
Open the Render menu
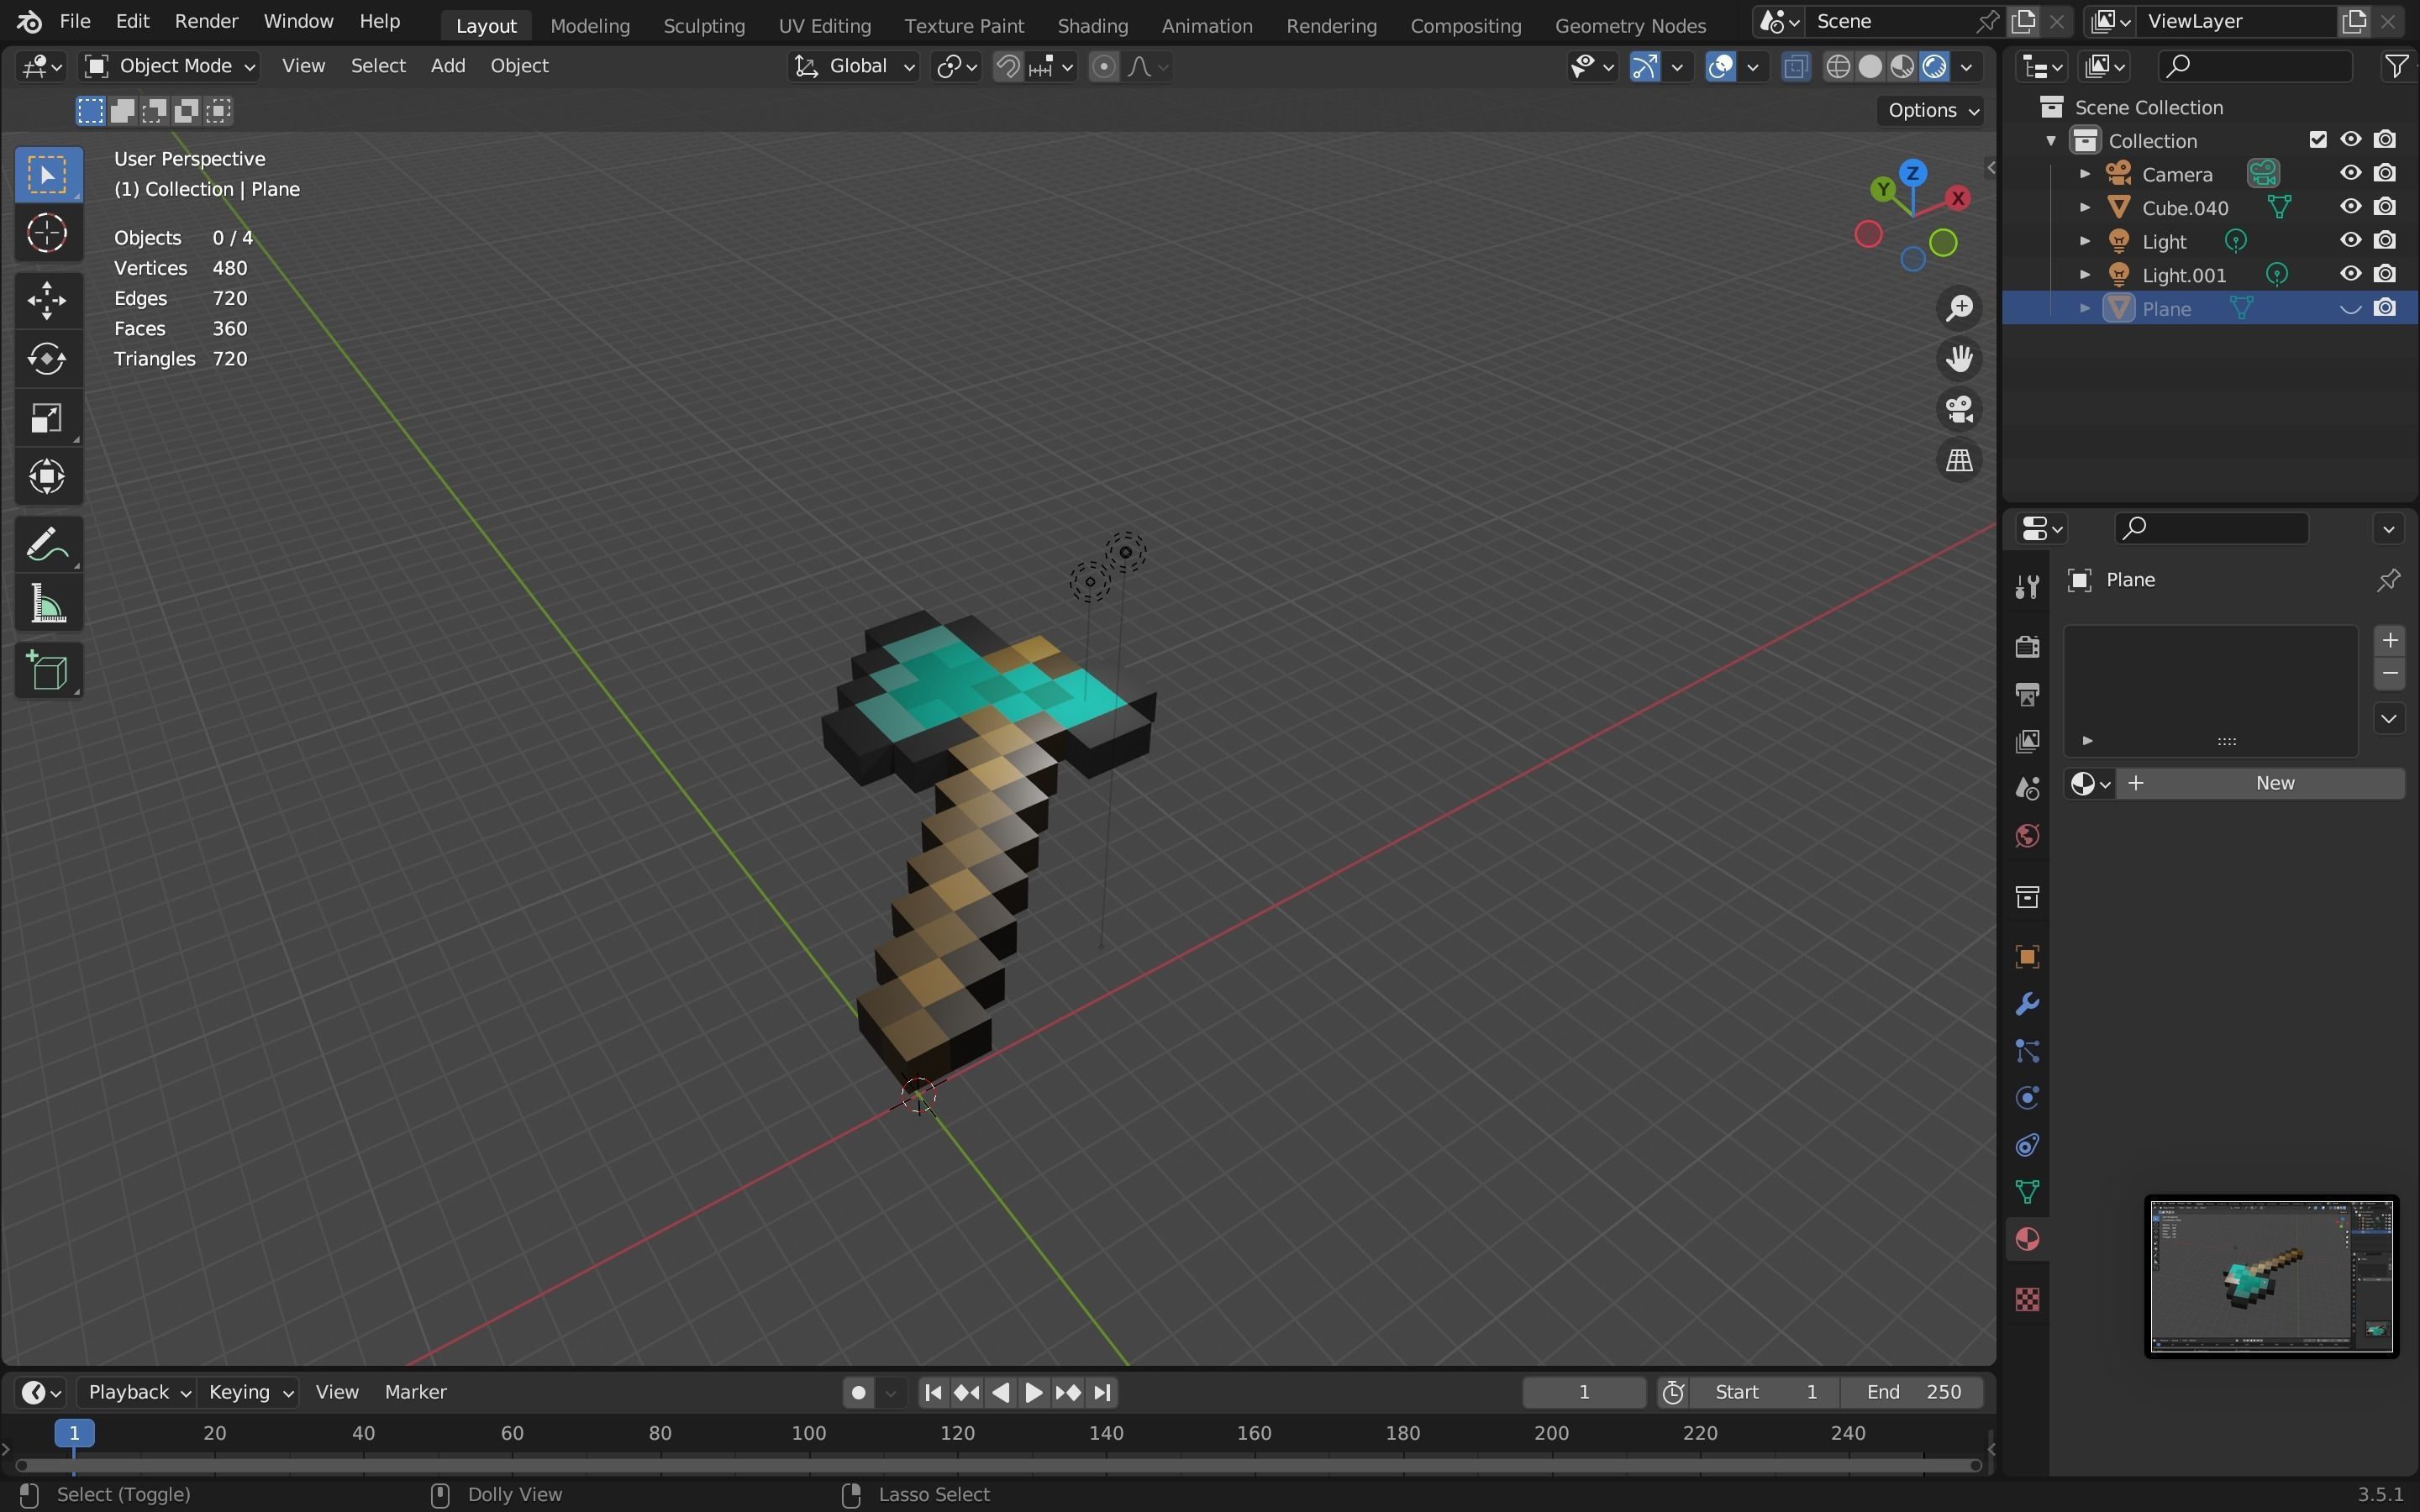[x=206, y=21]
